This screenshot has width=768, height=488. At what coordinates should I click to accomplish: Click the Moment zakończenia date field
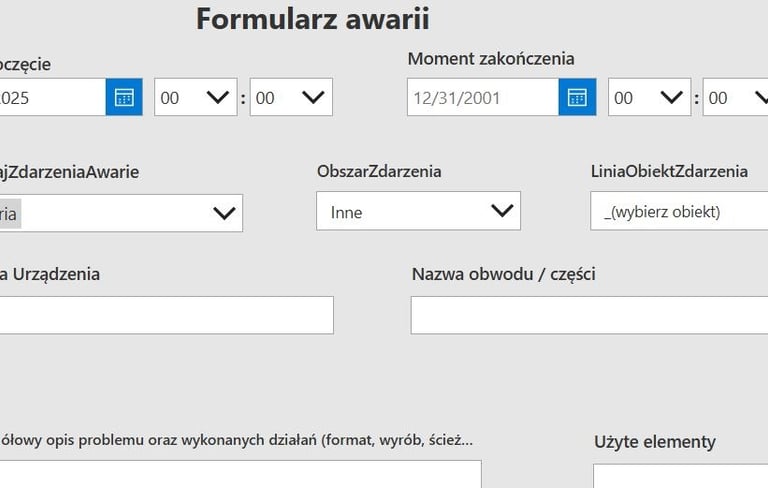click(483, 97)
